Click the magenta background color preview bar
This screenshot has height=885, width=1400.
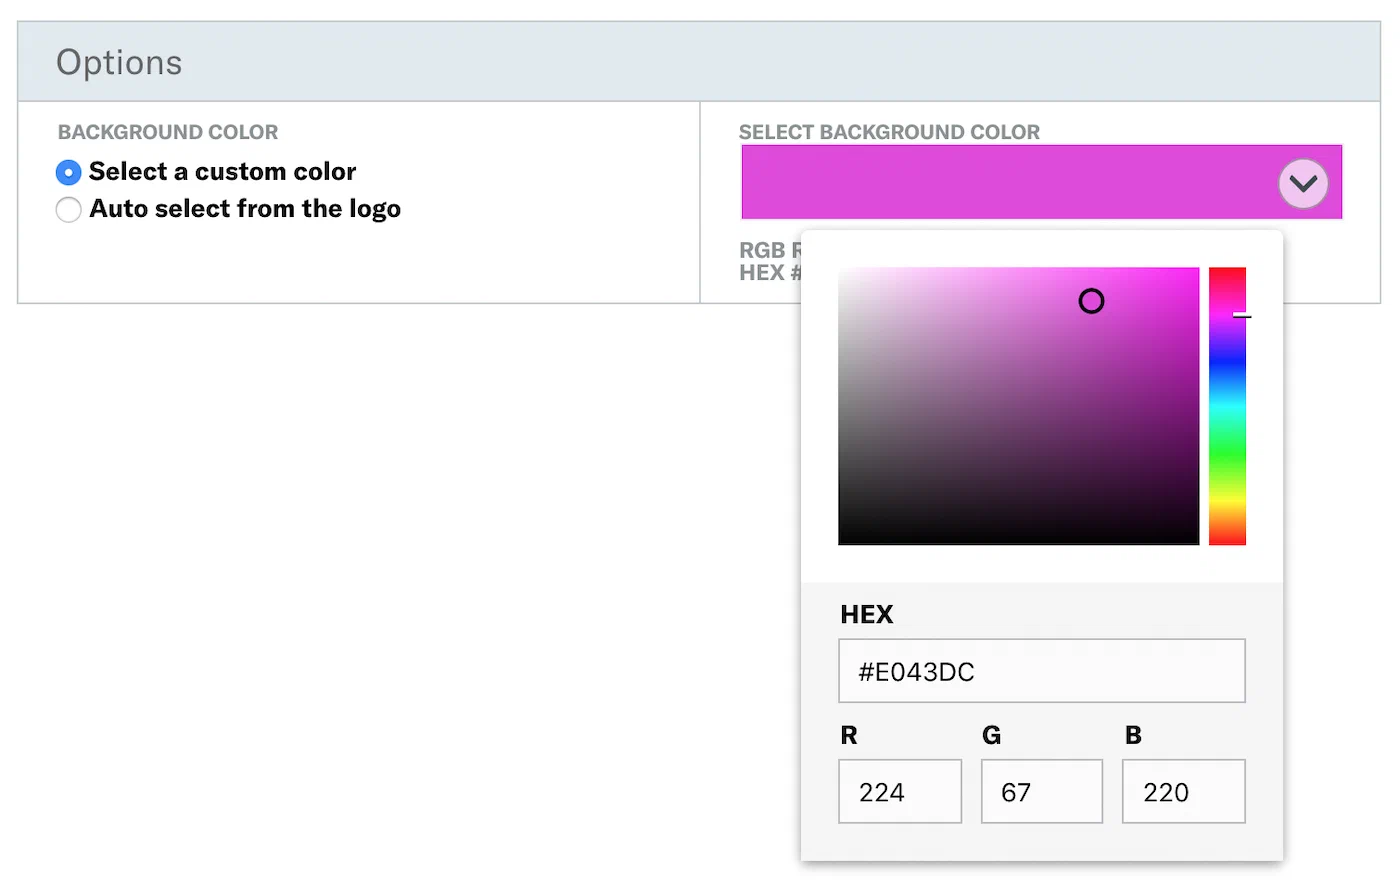point(1000,182)
